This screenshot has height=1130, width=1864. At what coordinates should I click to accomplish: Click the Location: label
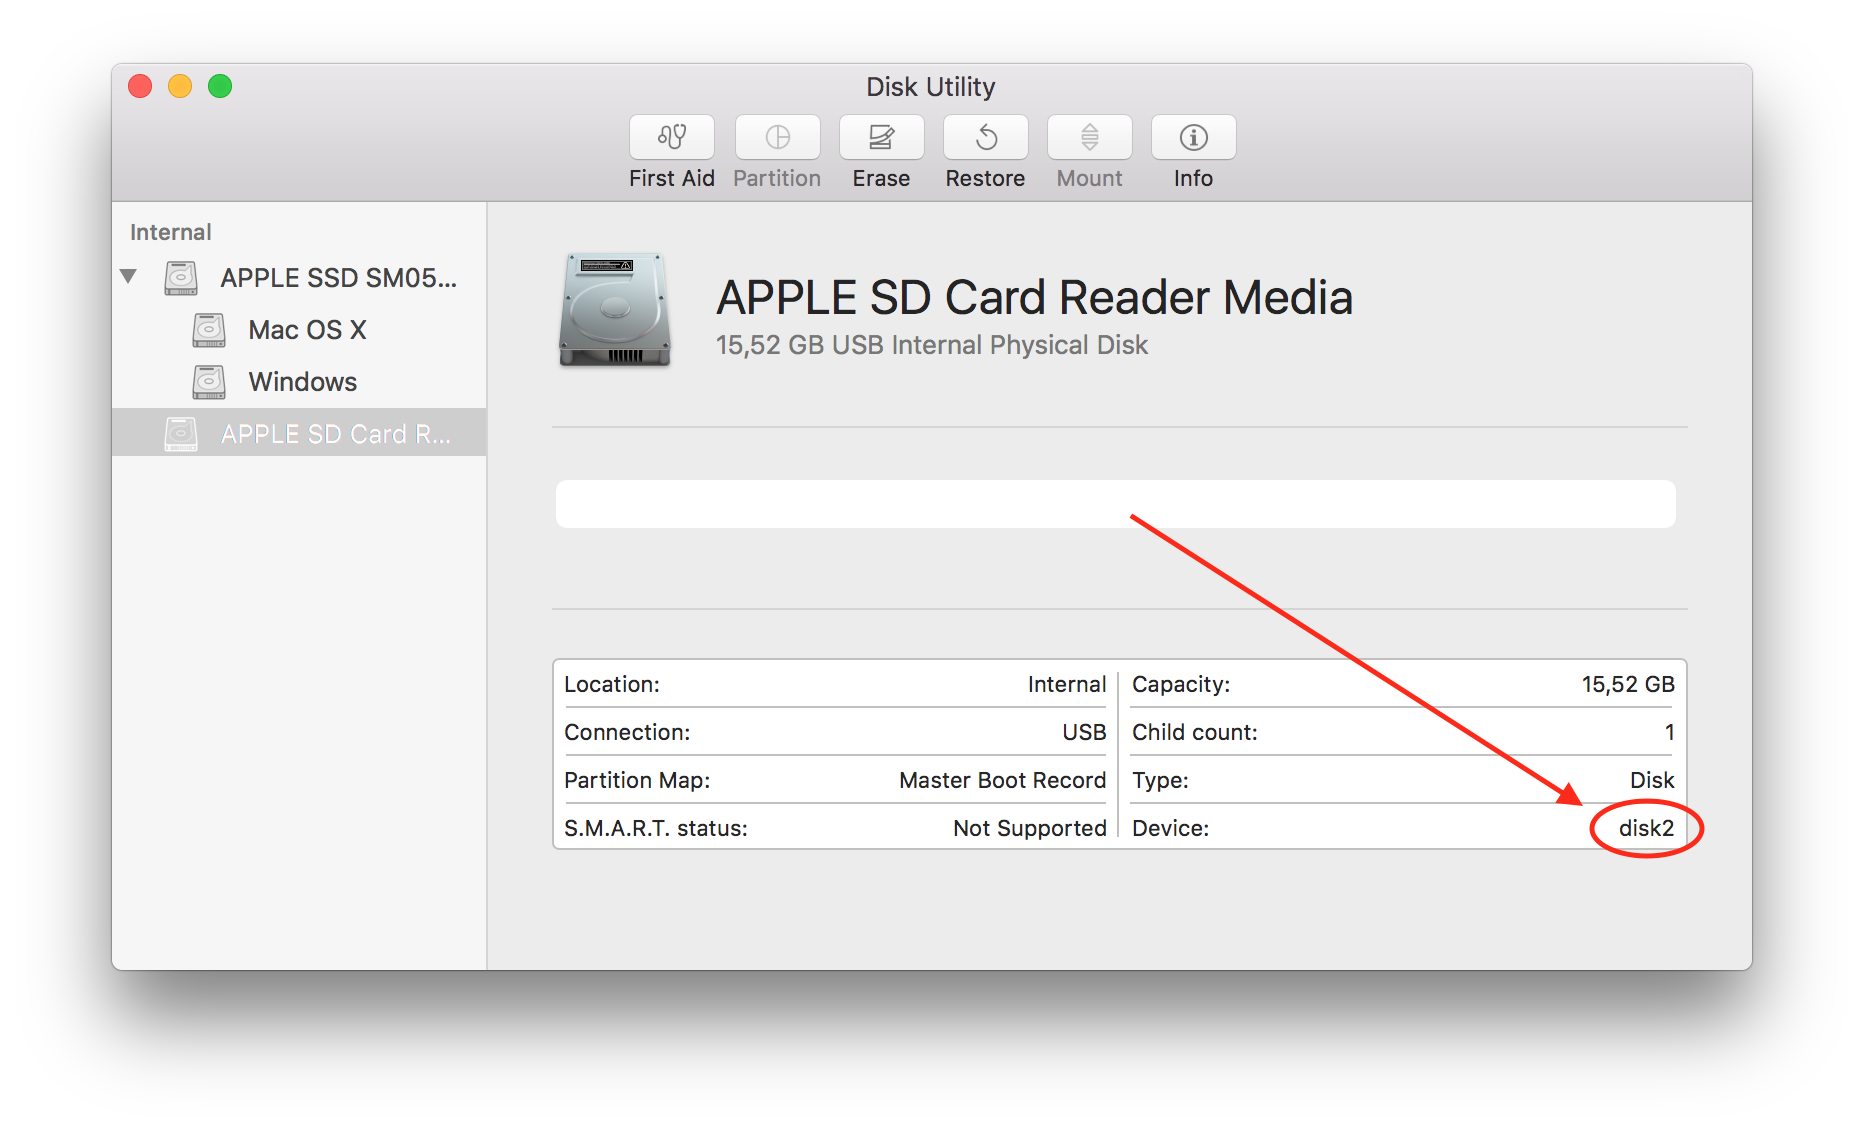[612, 684]
